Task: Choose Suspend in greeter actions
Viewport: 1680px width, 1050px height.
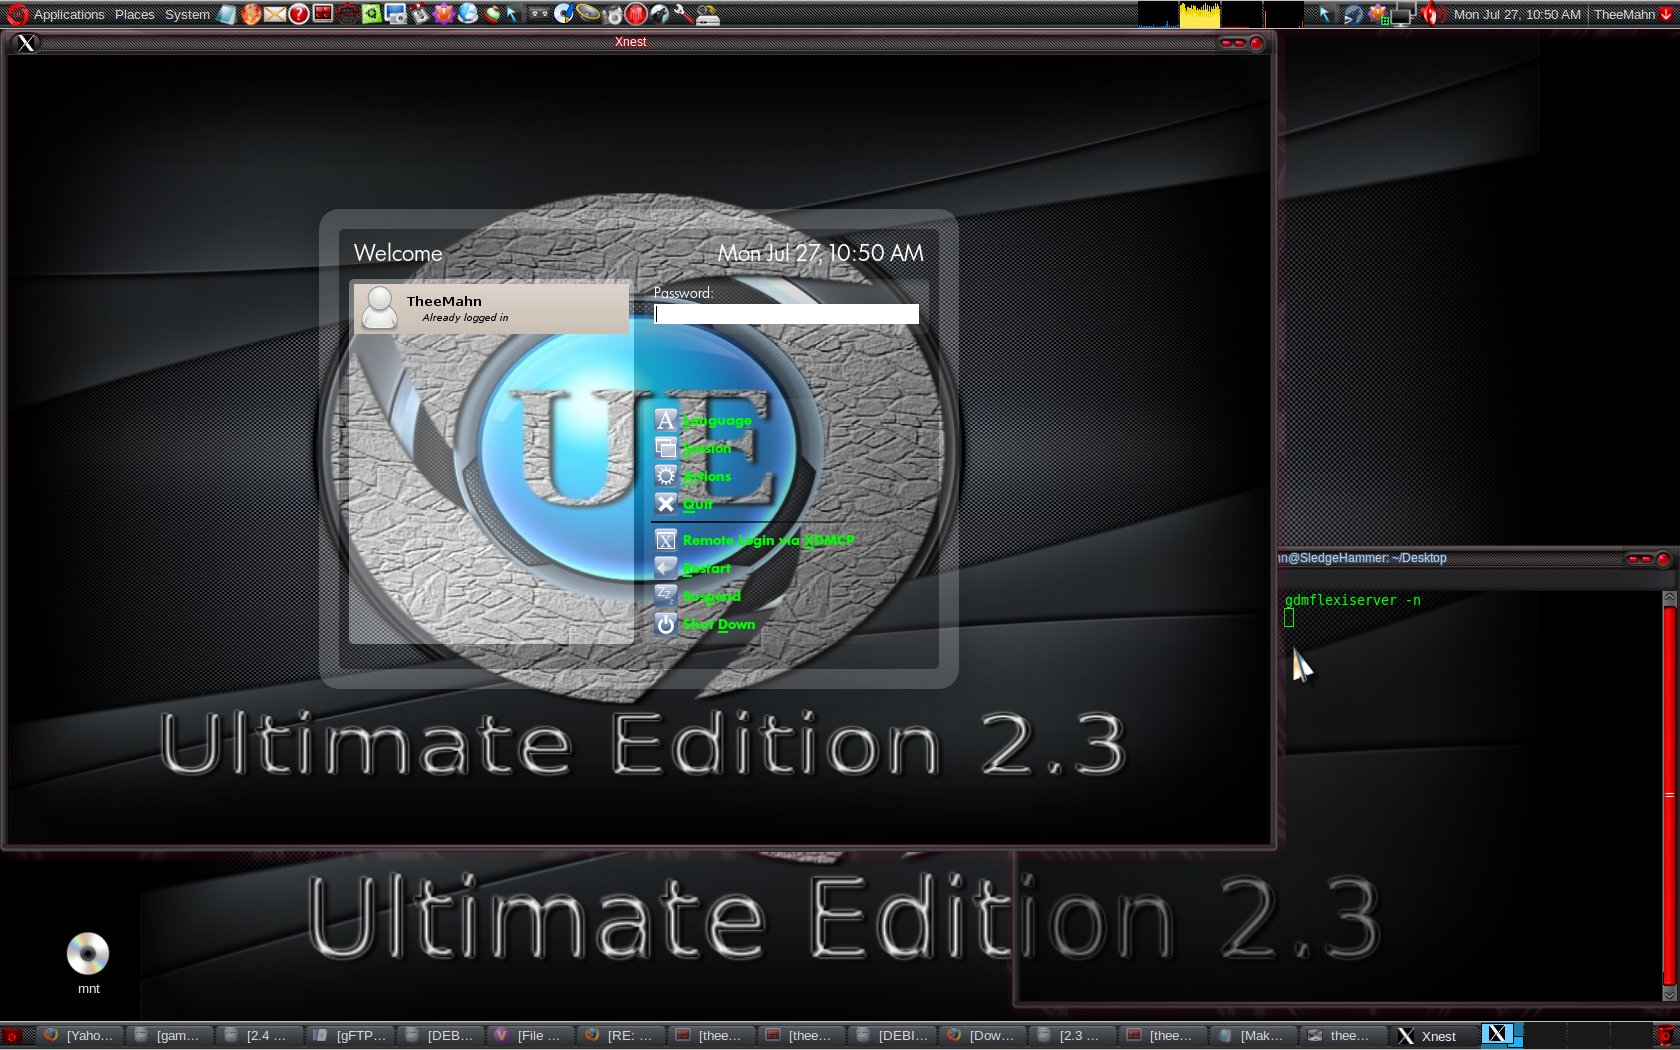Action: coord(711,597)
